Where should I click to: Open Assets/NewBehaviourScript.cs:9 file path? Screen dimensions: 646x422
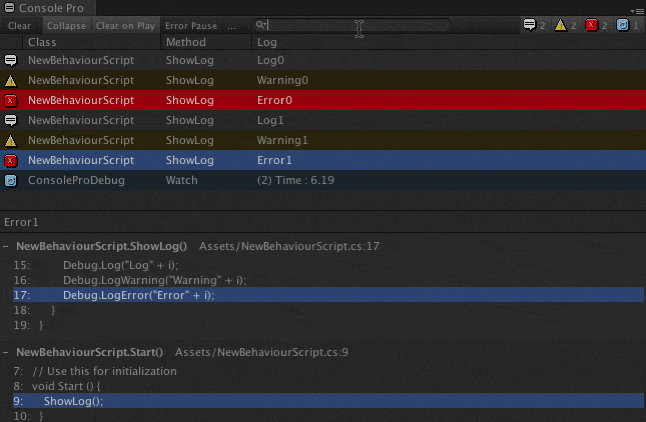coord(262,352)
